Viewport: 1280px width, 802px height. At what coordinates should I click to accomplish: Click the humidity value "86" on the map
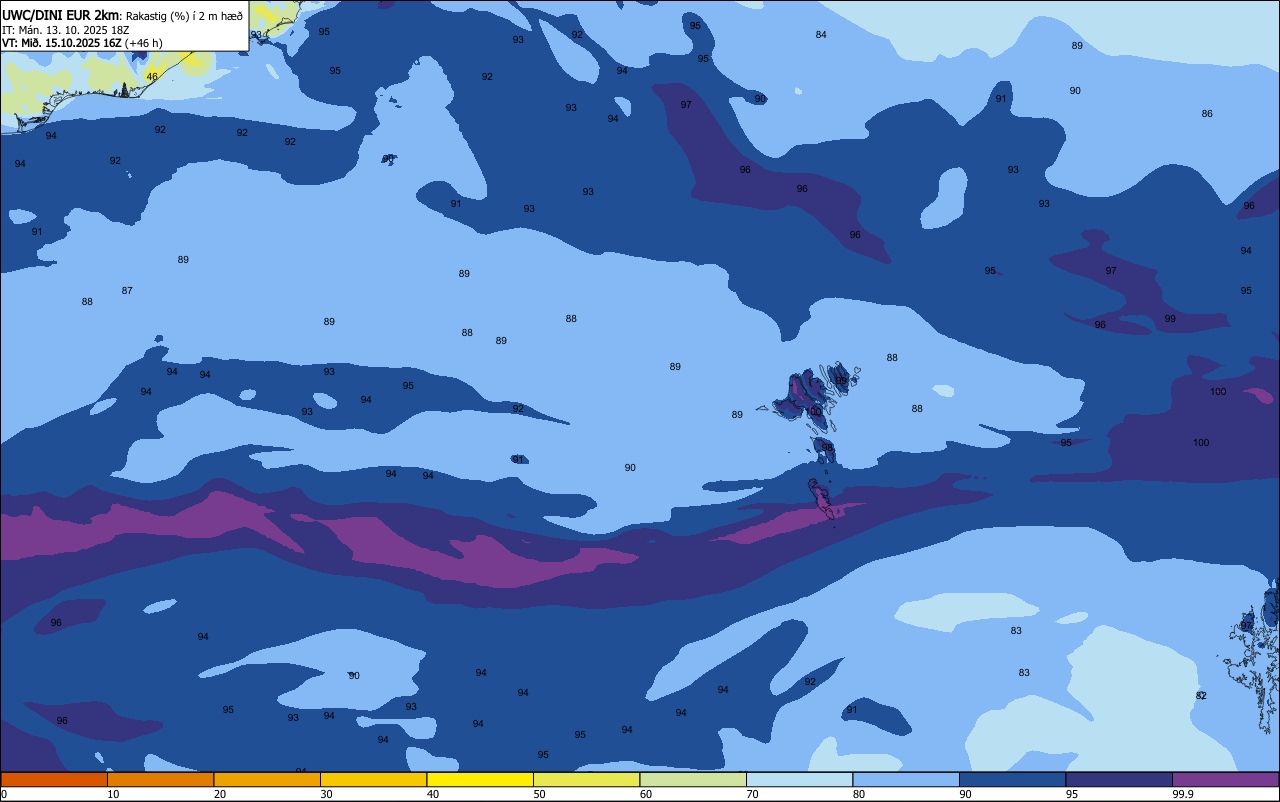pyautogui.click(x=1207, y=114)
